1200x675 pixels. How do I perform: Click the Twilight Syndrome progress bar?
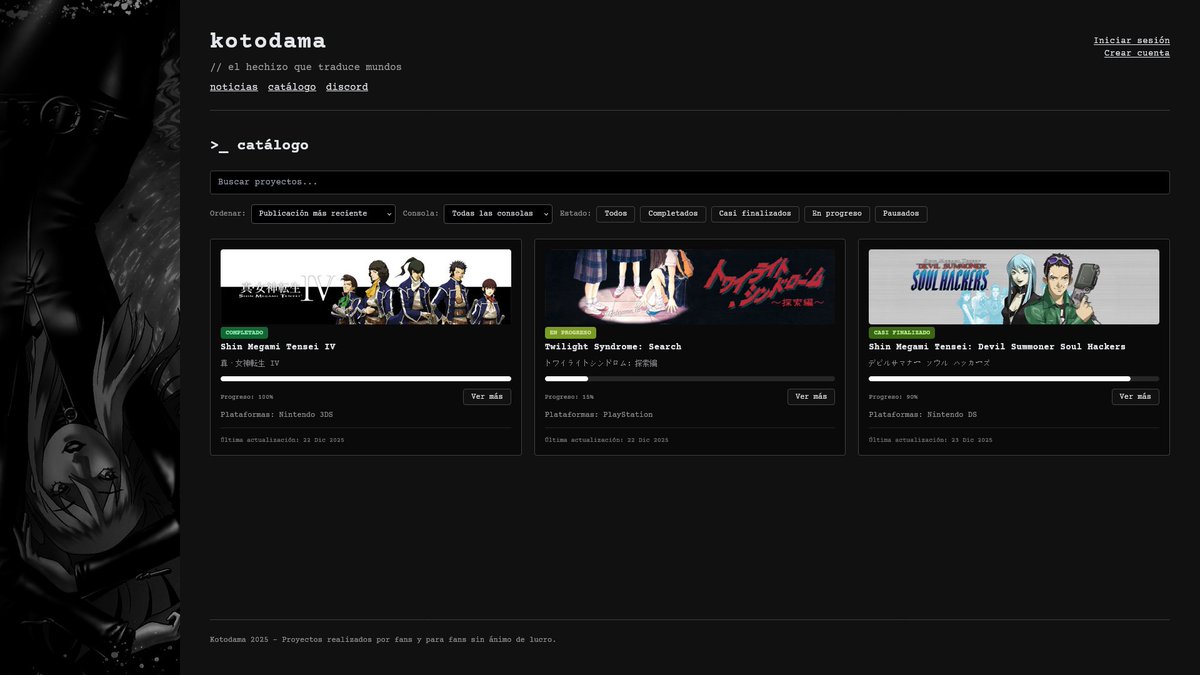690,379
